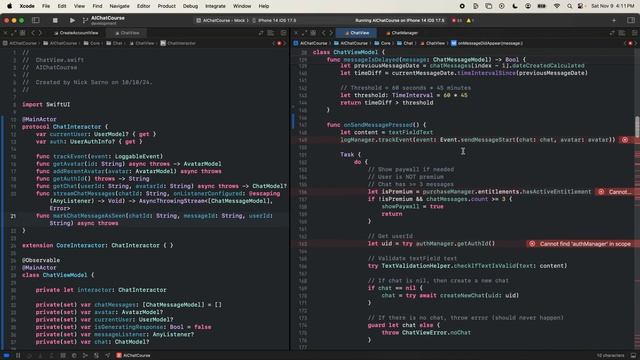Jump to the issue via right jump bar error badge
Image resolution: width=640 pixels, height=360 pixels.
point(631,43)
